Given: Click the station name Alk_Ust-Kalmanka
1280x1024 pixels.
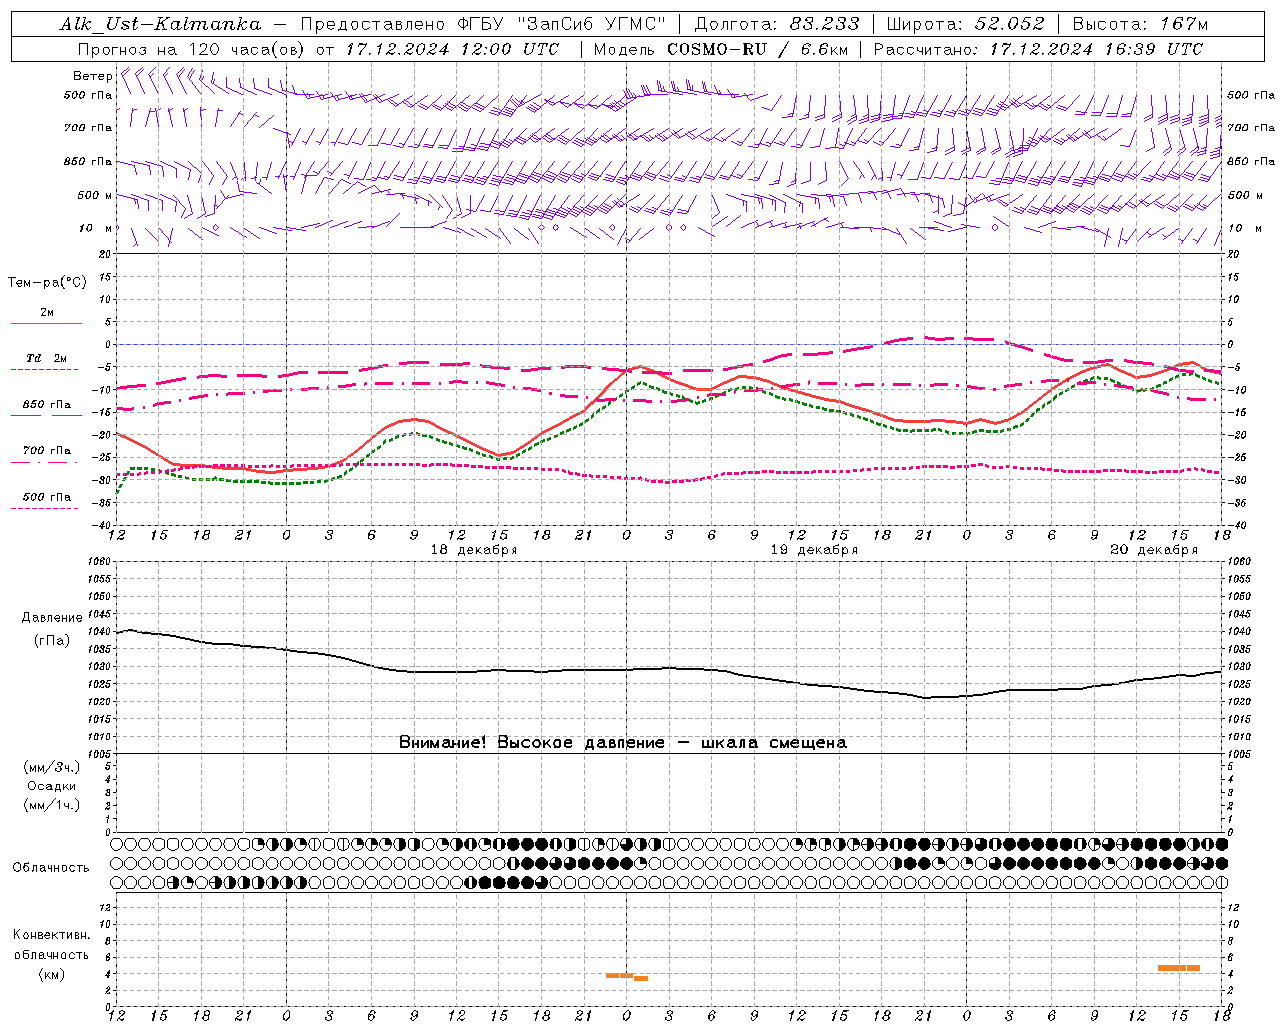Looking at the screenshot, I should 160,24.
